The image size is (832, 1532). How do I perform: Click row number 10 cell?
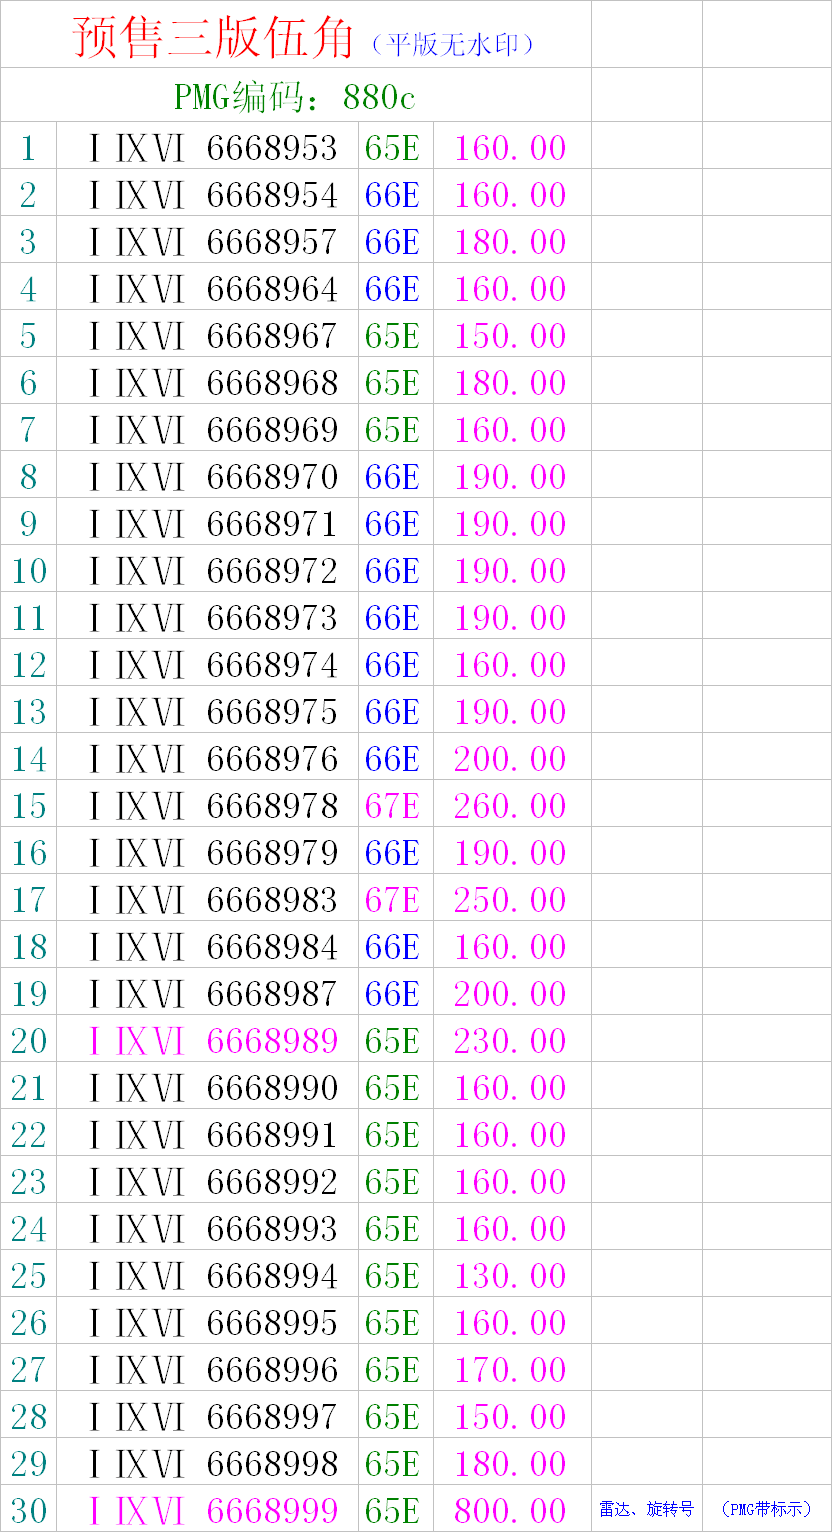(29, 571)
